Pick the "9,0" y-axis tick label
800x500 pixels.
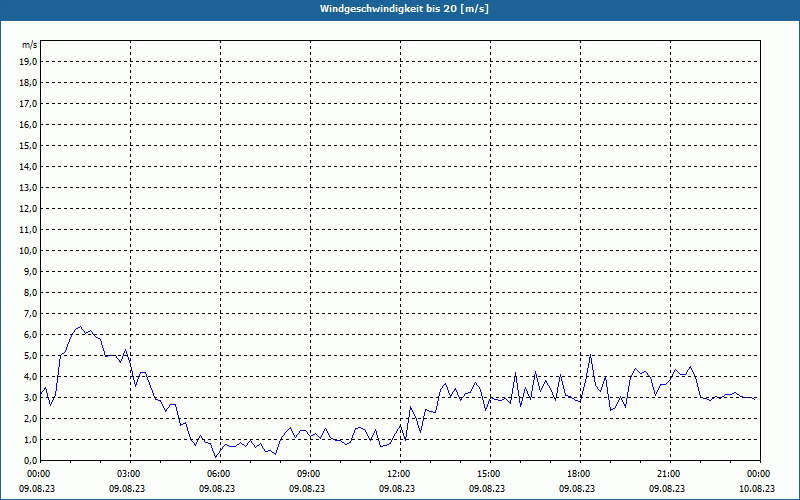tap(31, 271)
